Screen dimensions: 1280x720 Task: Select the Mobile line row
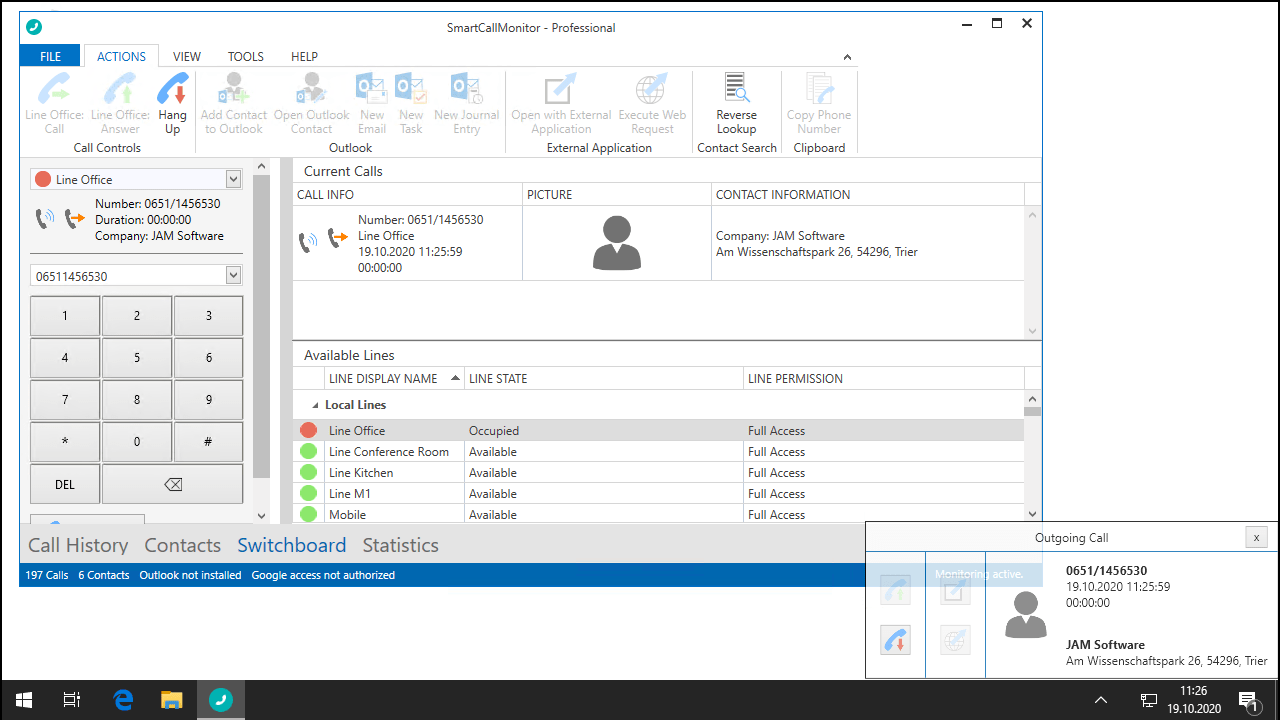click(658, 514)
